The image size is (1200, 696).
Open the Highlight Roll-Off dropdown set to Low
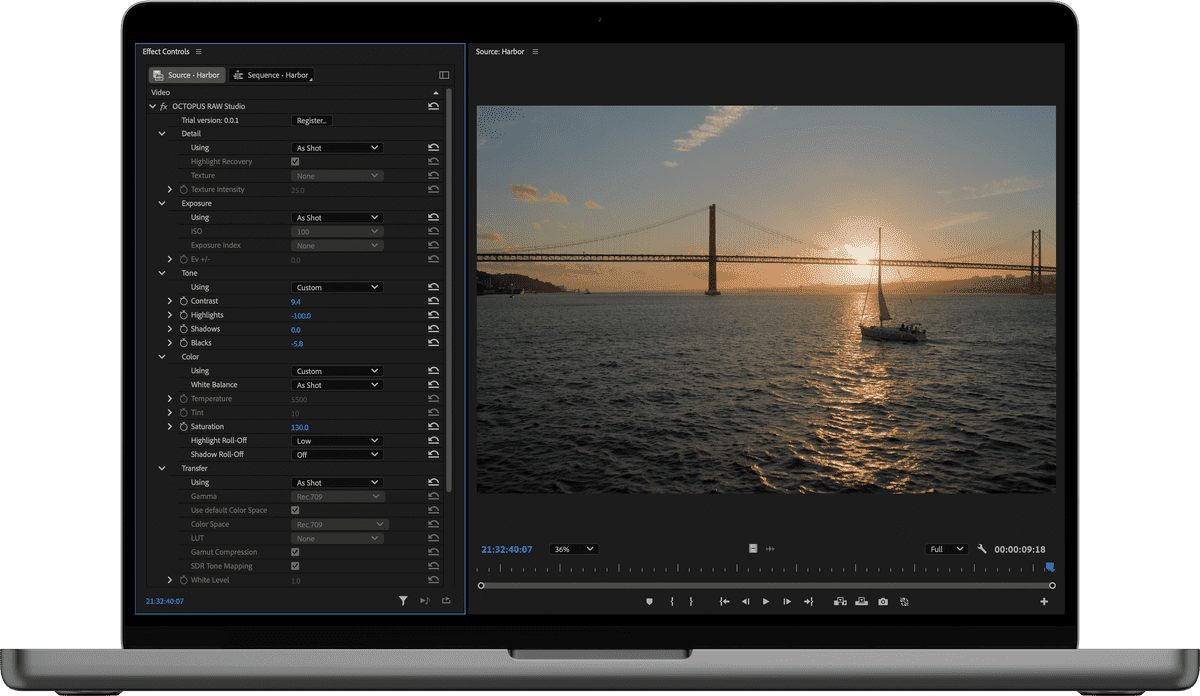337,440
